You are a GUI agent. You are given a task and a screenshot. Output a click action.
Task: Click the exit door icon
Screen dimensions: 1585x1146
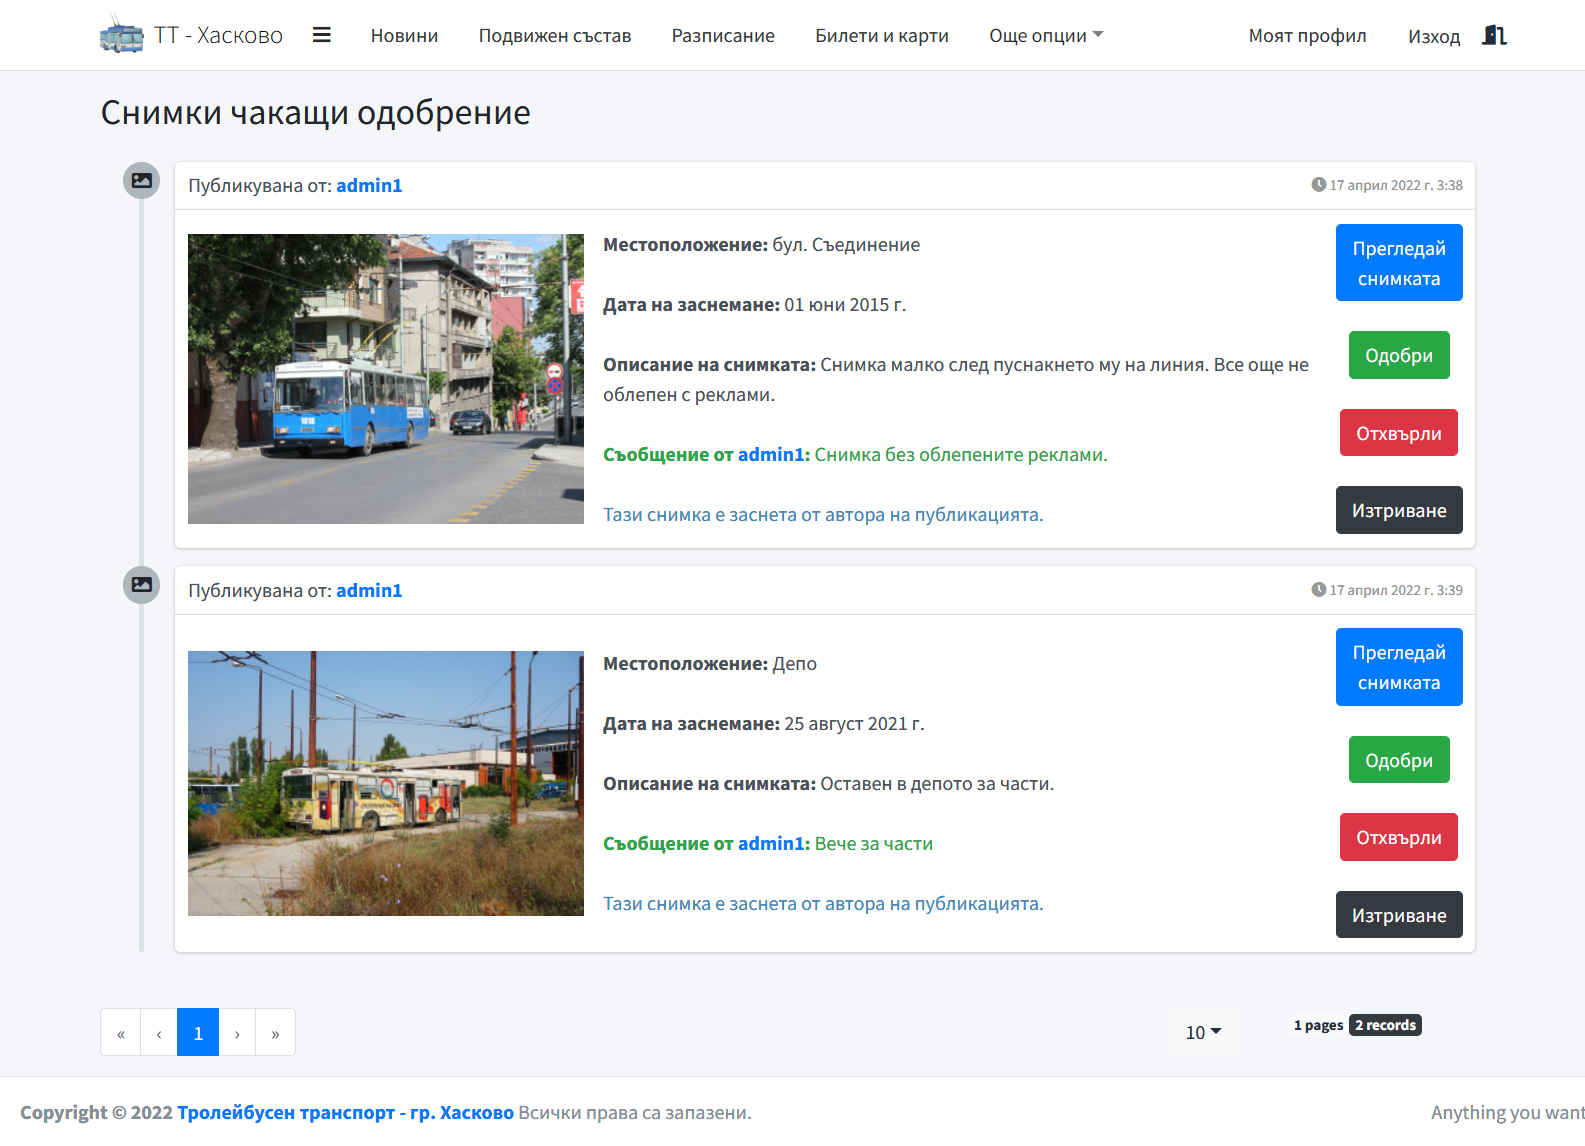tap(1494, 35)
